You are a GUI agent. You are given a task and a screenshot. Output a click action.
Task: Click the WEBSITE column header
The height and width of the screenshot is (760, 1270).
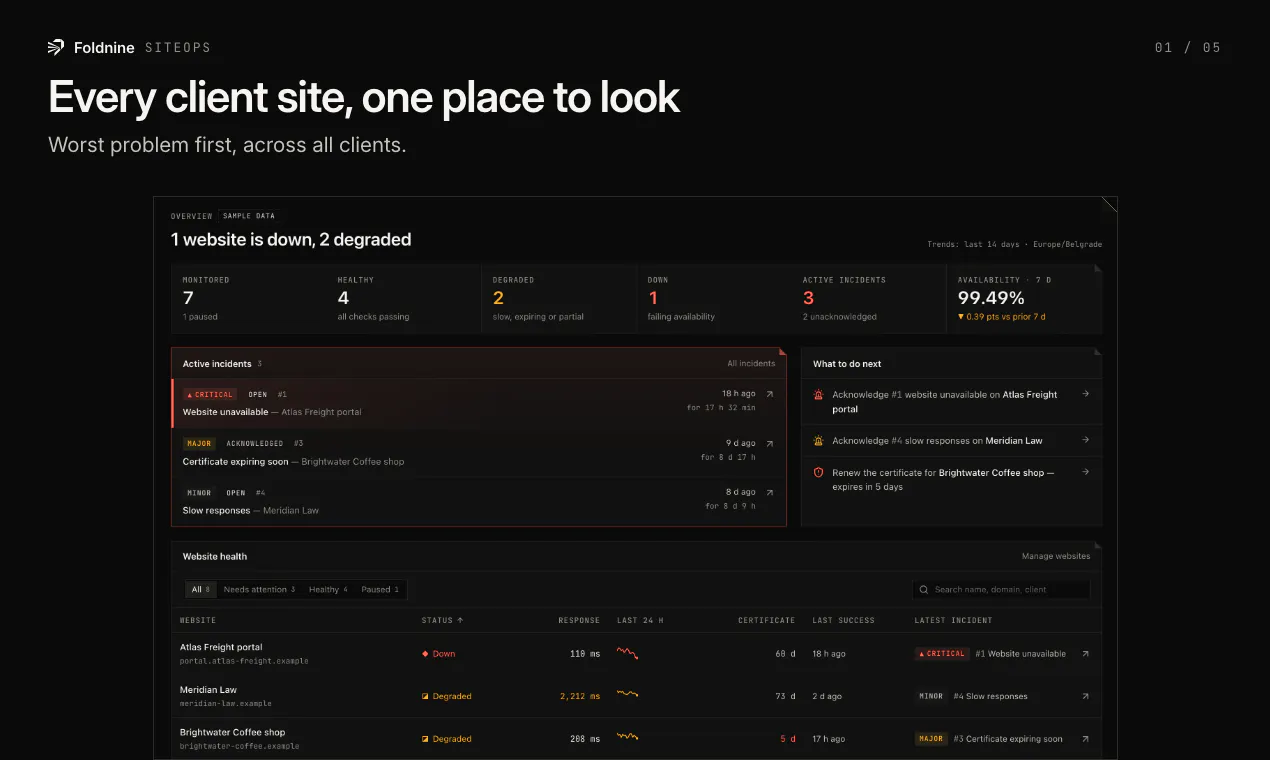pos(198,621)
